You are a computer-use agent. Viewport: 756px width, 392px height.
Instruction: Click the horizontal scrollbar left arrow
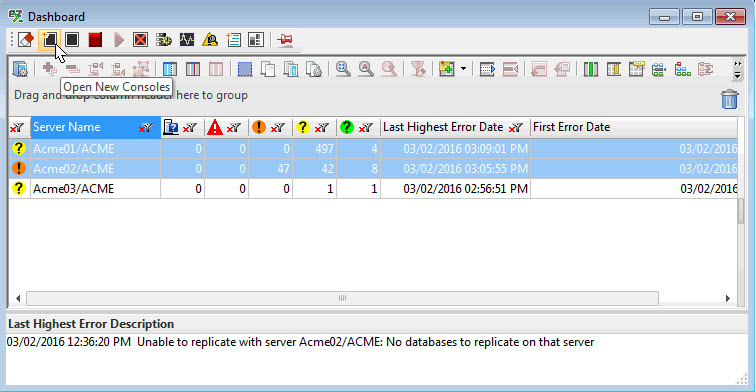[x=18, y=298]
